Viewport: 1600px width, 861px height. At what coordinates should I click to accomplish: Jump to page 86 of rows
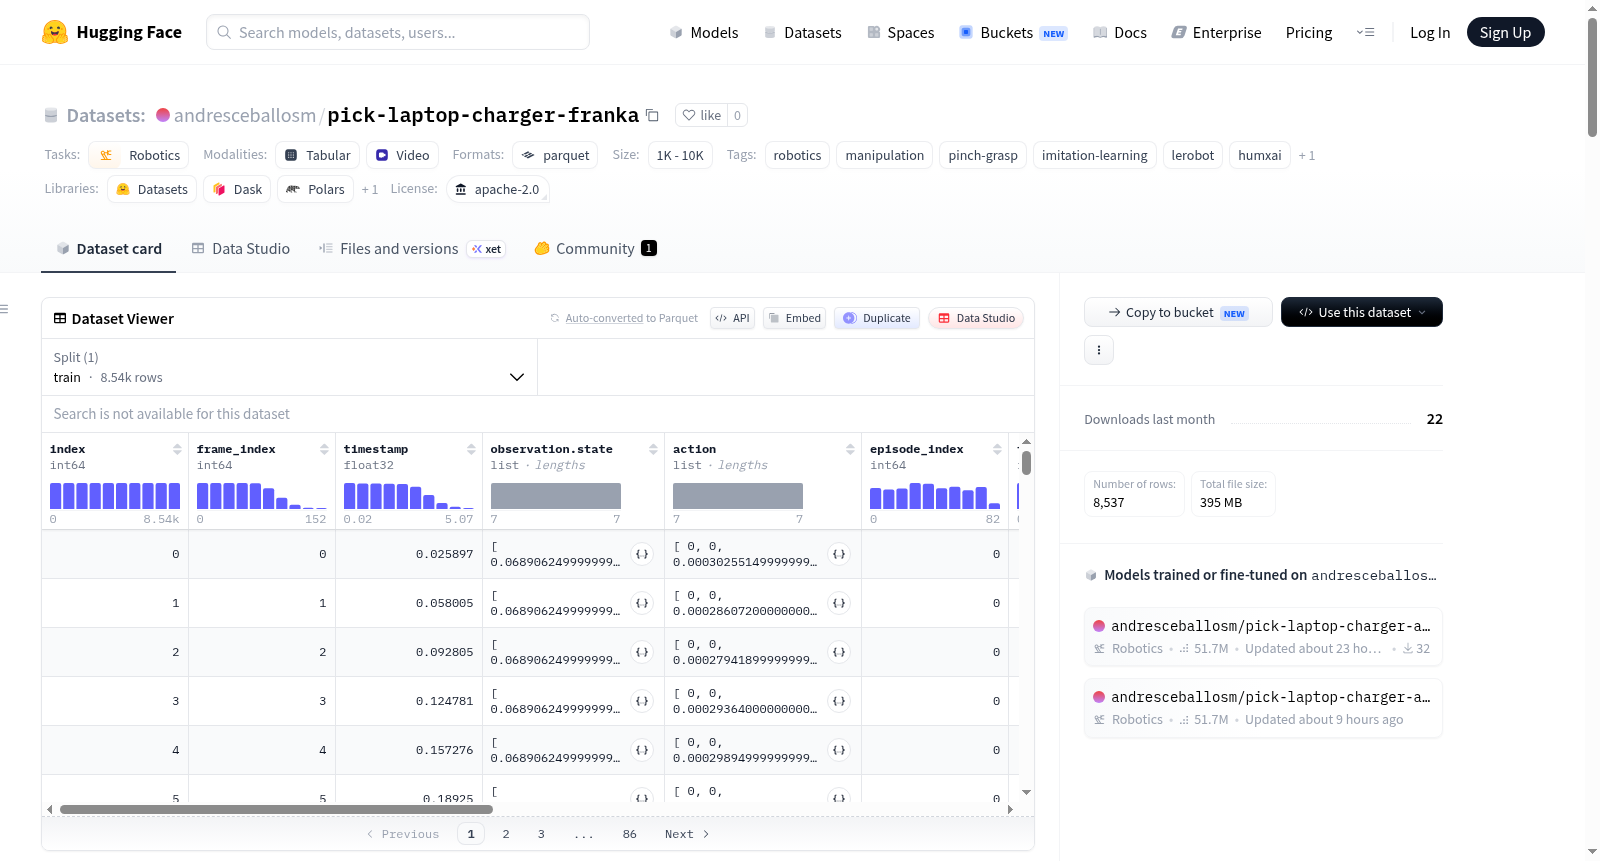[630, 834]
